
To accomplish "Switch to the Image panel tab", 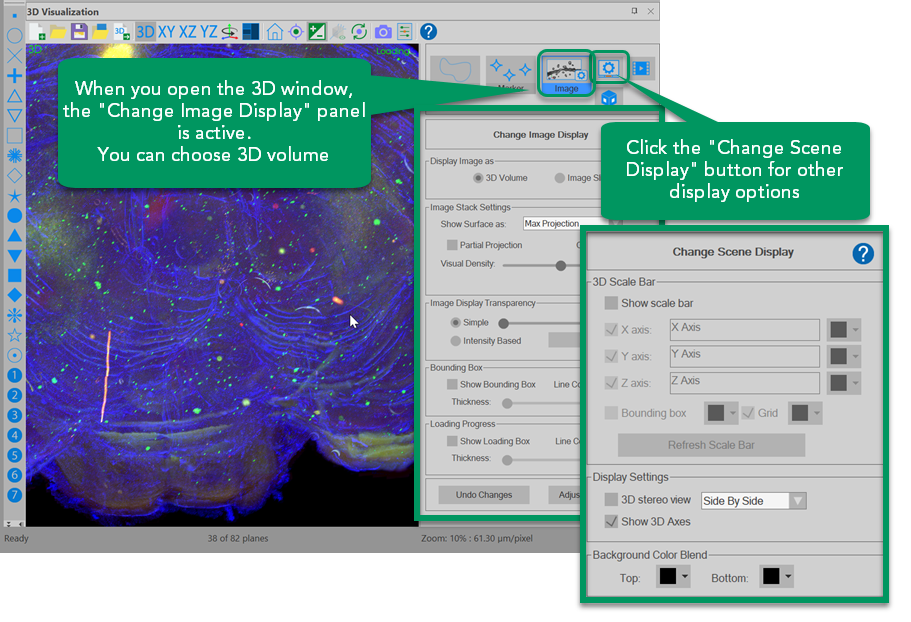I will [x=566, y=74].
